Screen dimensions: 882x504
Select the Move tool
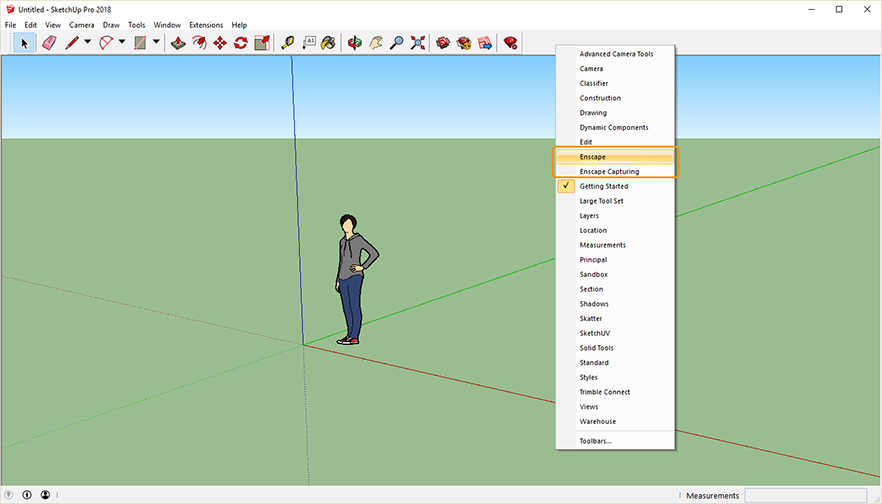[x=220, y=42]
